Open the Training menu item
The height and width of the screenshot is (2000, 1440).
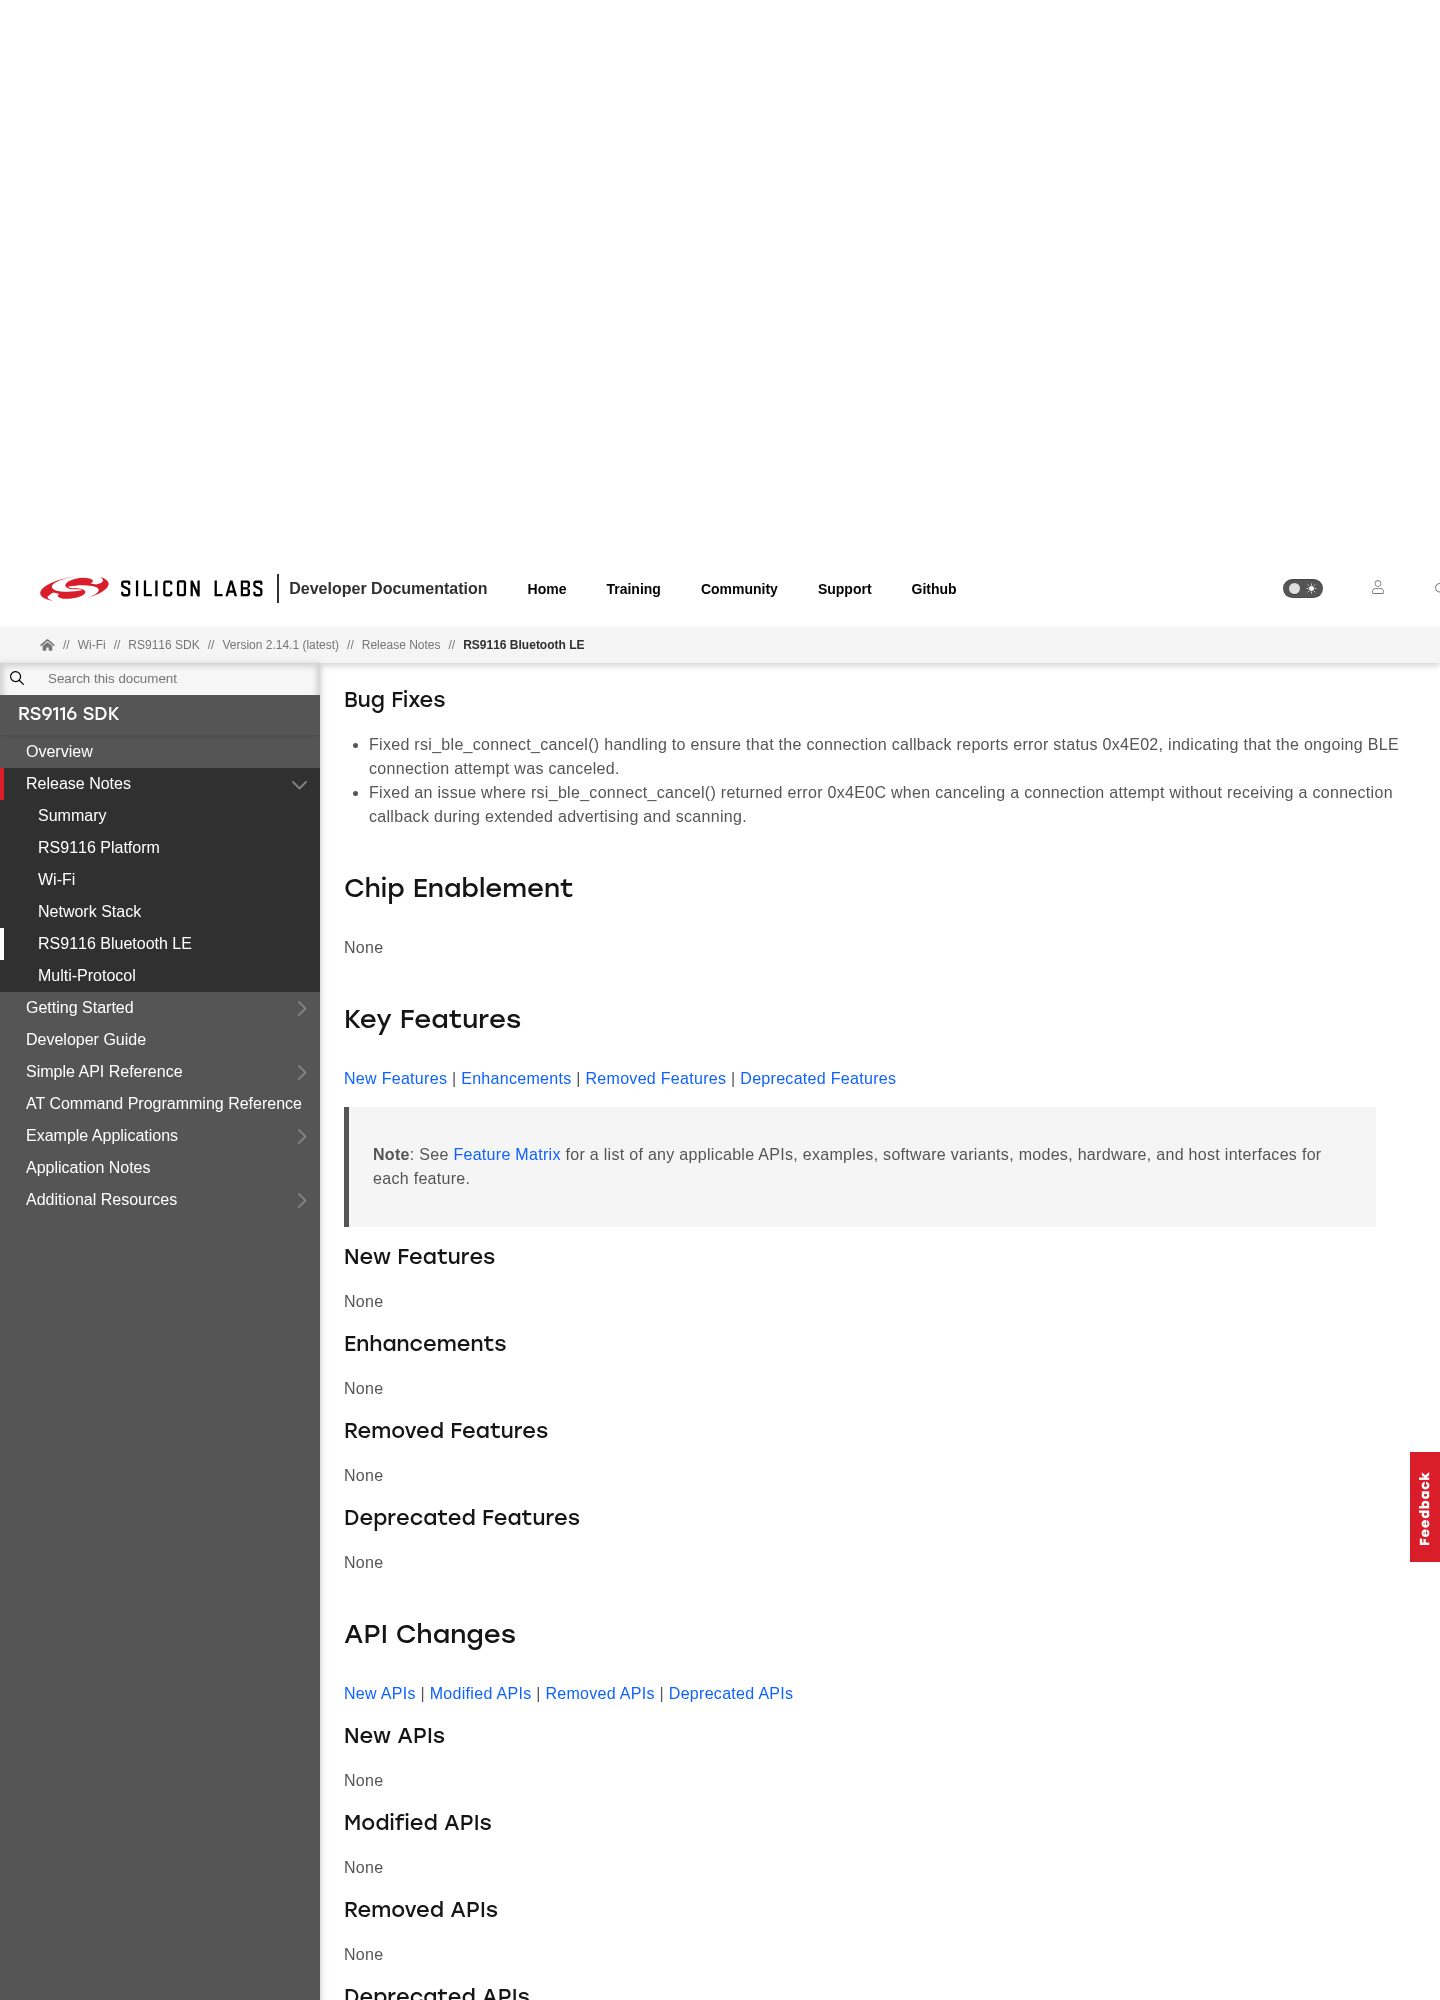click(633, 589)
